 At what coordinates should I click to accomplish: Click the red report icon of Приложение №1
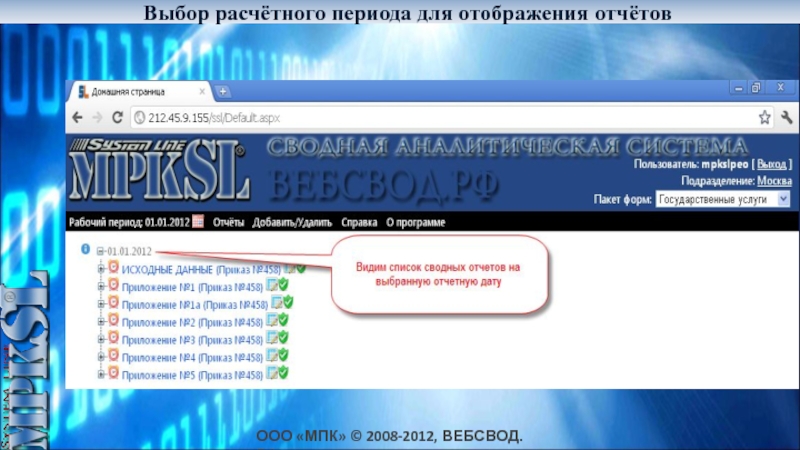(x=113, y=285)
